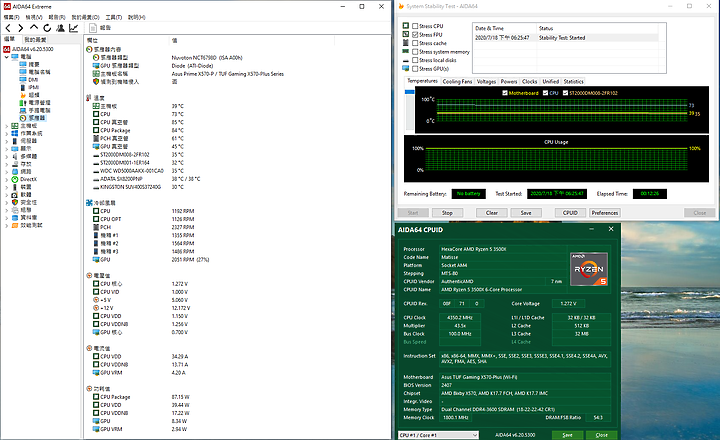Click the flame overclock icon in the tree
Viewport: 720px width, 440px height.
point(23,95)
